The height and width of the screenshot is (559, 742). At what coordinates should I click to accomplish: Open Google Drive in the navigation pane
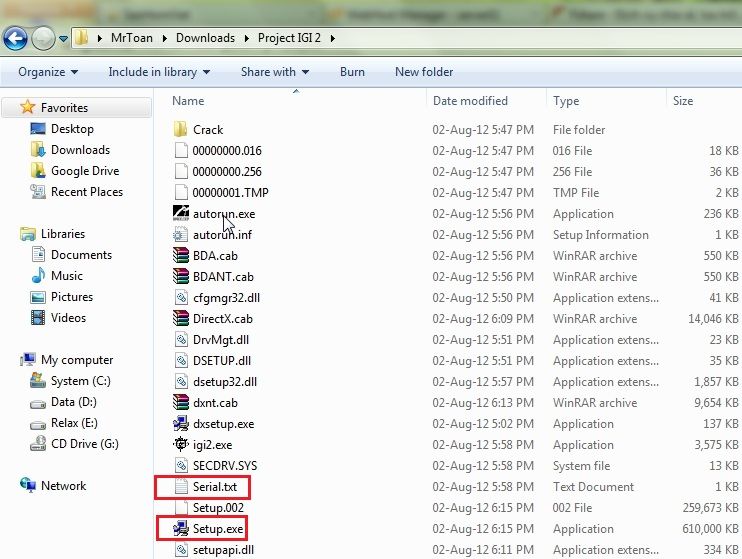85,171
